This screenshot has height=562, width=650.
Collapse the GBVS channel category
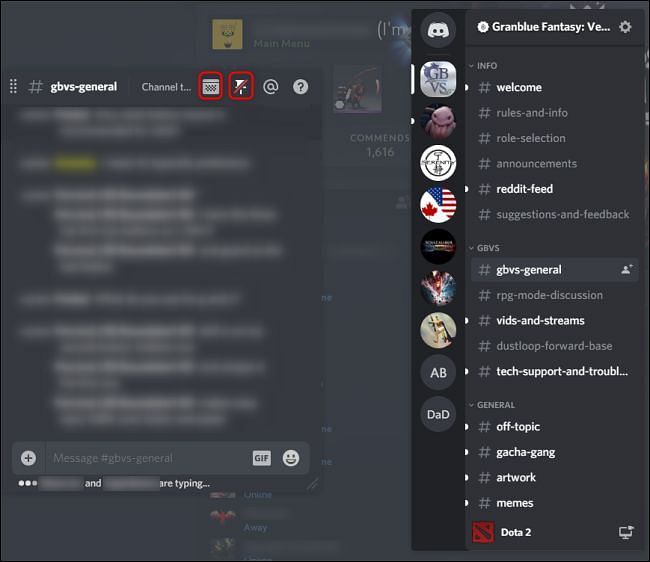pyautogui.click(x=484, y=248)
